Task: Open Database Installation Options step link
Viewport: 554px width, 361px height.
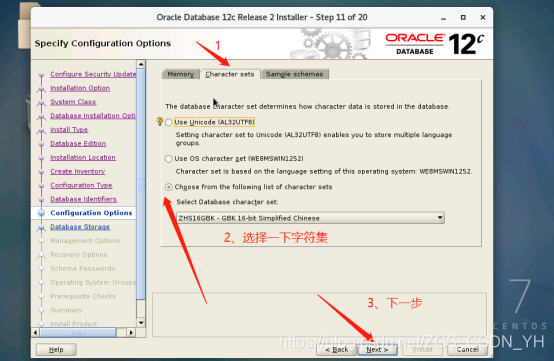Action: [x=93, y=116]
